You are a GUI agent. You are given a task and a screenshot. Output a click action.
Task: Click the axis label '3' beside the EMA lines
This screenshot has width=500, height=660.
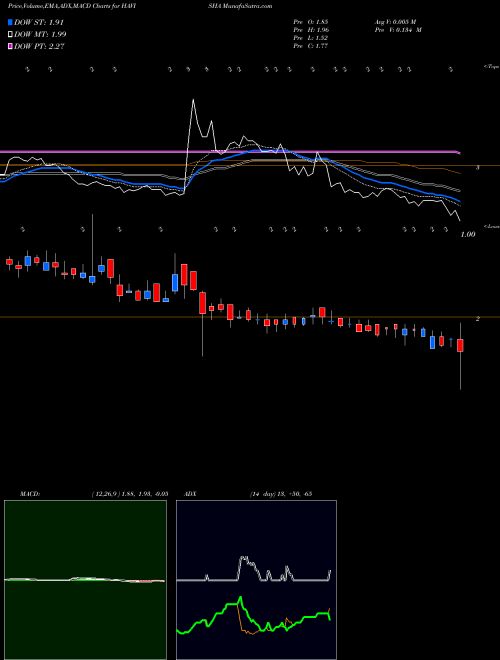[x=478, y=168]
